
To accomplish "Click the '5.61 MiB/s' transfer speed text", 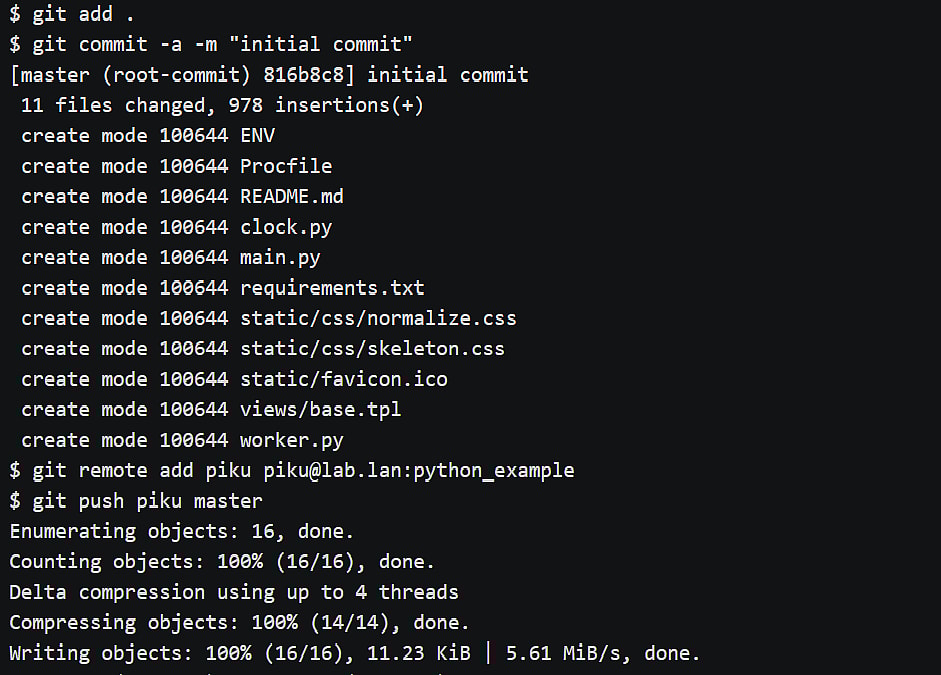I will [563, 653].
